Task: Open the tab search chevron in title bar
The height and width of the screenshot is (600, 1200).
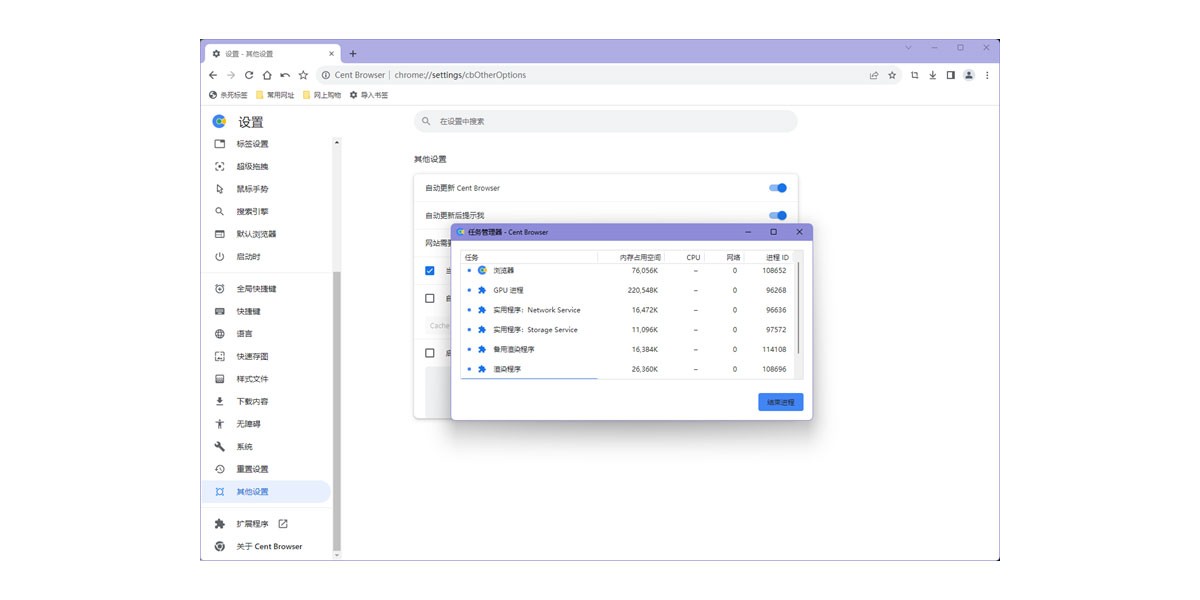Action: tap(908, 47)
